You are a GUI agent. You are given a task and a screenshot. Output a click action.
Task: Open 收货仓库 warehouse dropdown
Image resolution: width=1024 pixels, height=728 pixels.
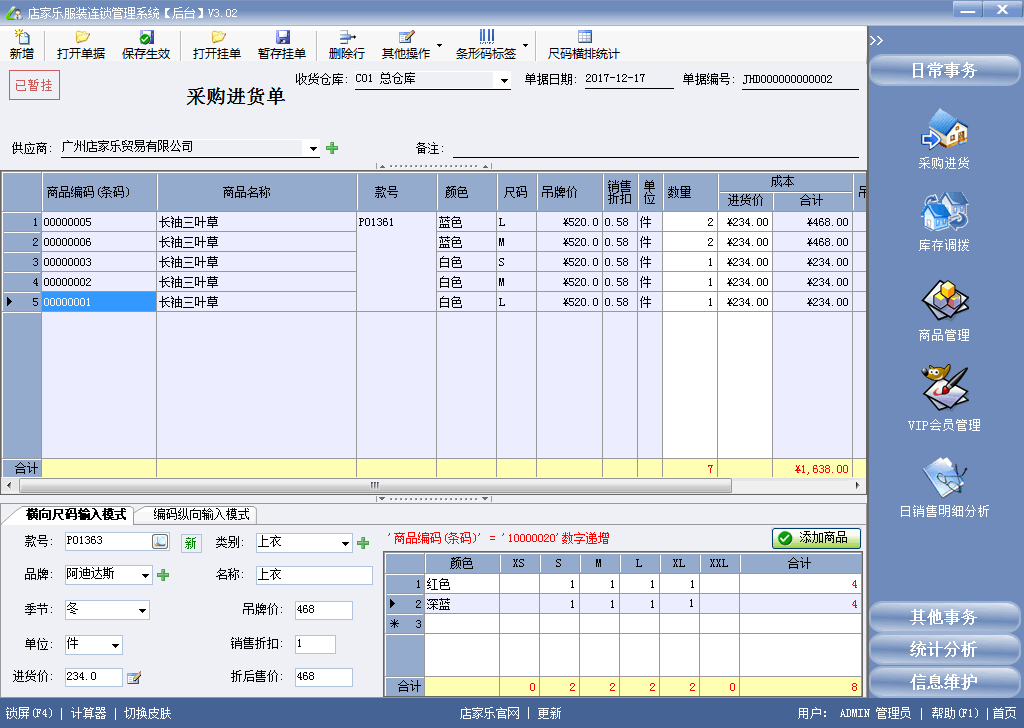point(504,81)
